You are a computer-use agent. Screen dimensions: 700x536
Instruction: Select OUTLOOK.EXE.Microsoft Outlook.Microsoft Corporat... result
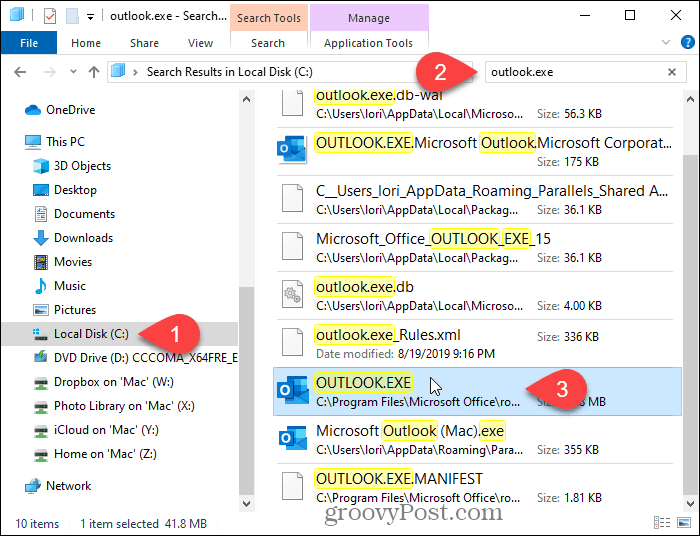point(475,151)
